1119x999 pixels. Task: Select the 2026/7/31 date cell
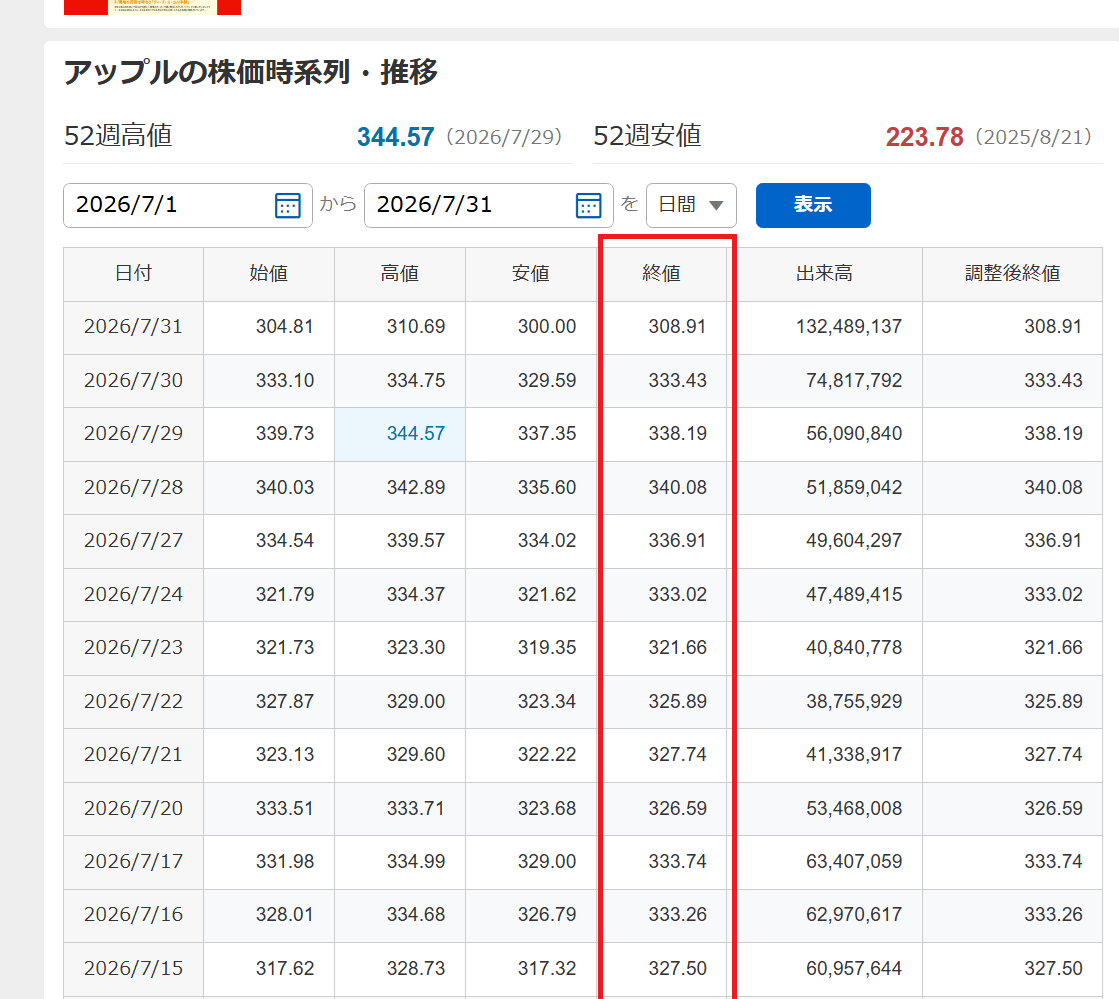(x=133, y=327)
